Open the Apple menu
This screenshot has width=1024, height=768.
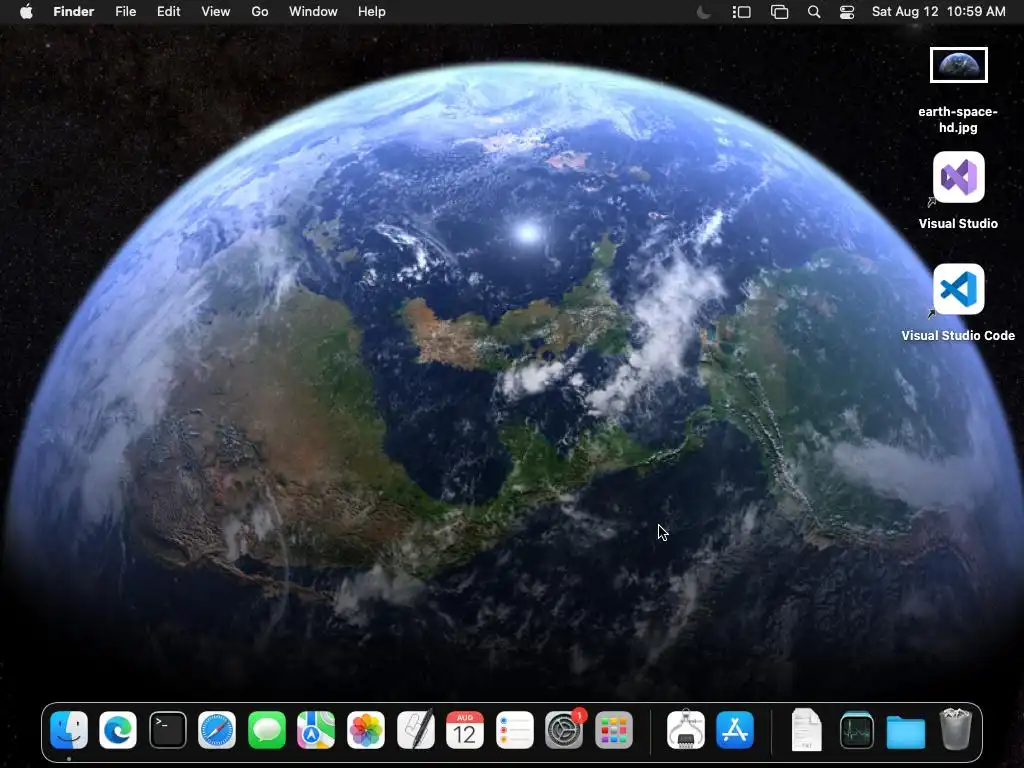coord(26,12)
